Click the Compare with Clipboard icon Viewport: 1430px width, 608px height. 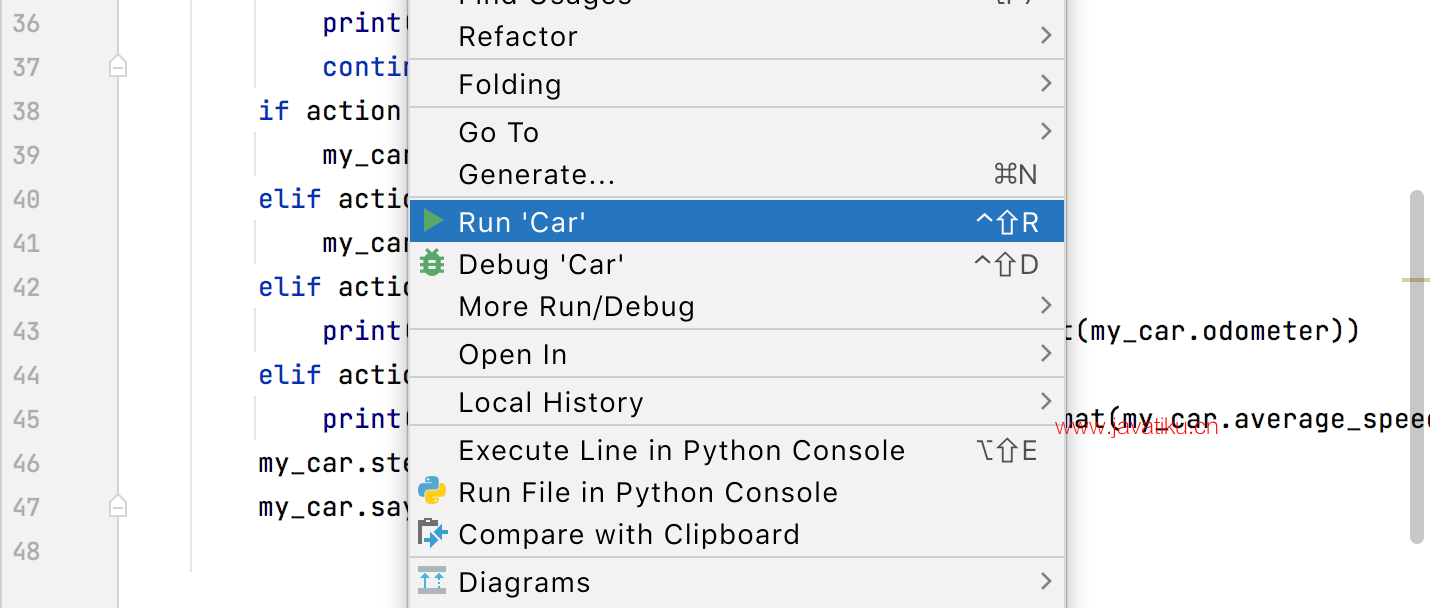[432, 534]
